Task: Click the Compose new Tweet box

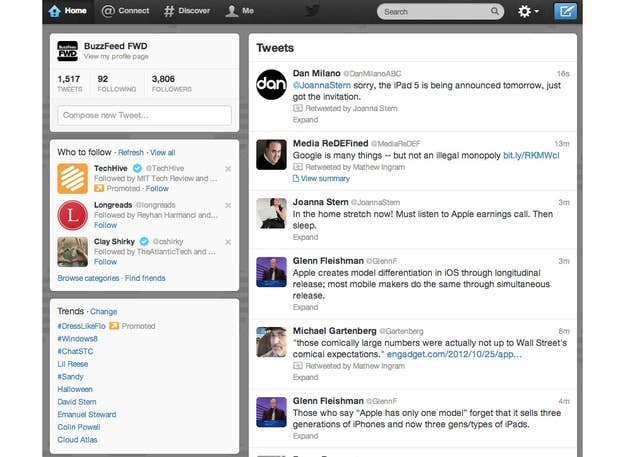Action: tap(144, 116)
